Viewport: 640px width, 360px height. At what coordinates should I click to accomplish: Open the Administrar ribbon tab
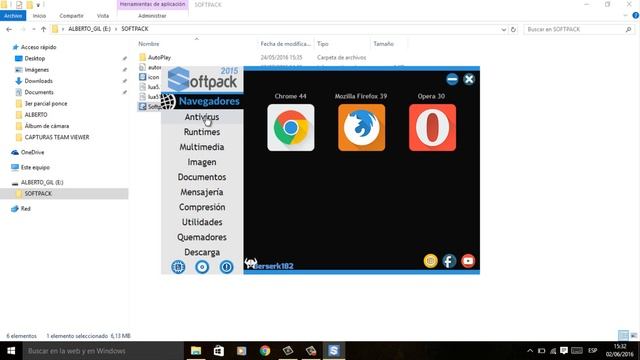[152, 16]
